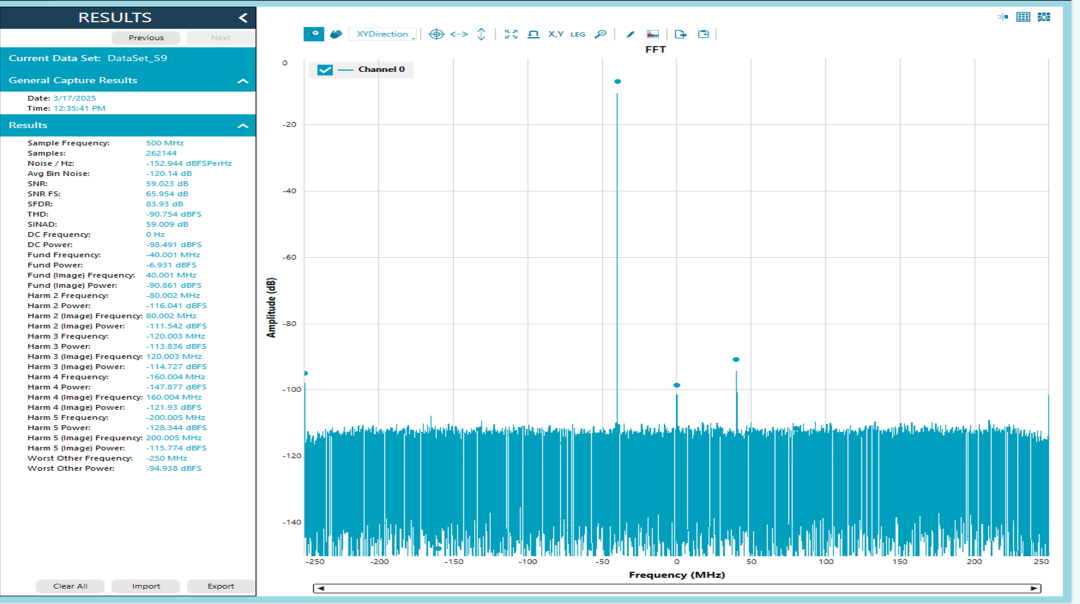Click the Worst Other Frequency value -250 MHz
The image size is (1080, 604).
[167, 458]
